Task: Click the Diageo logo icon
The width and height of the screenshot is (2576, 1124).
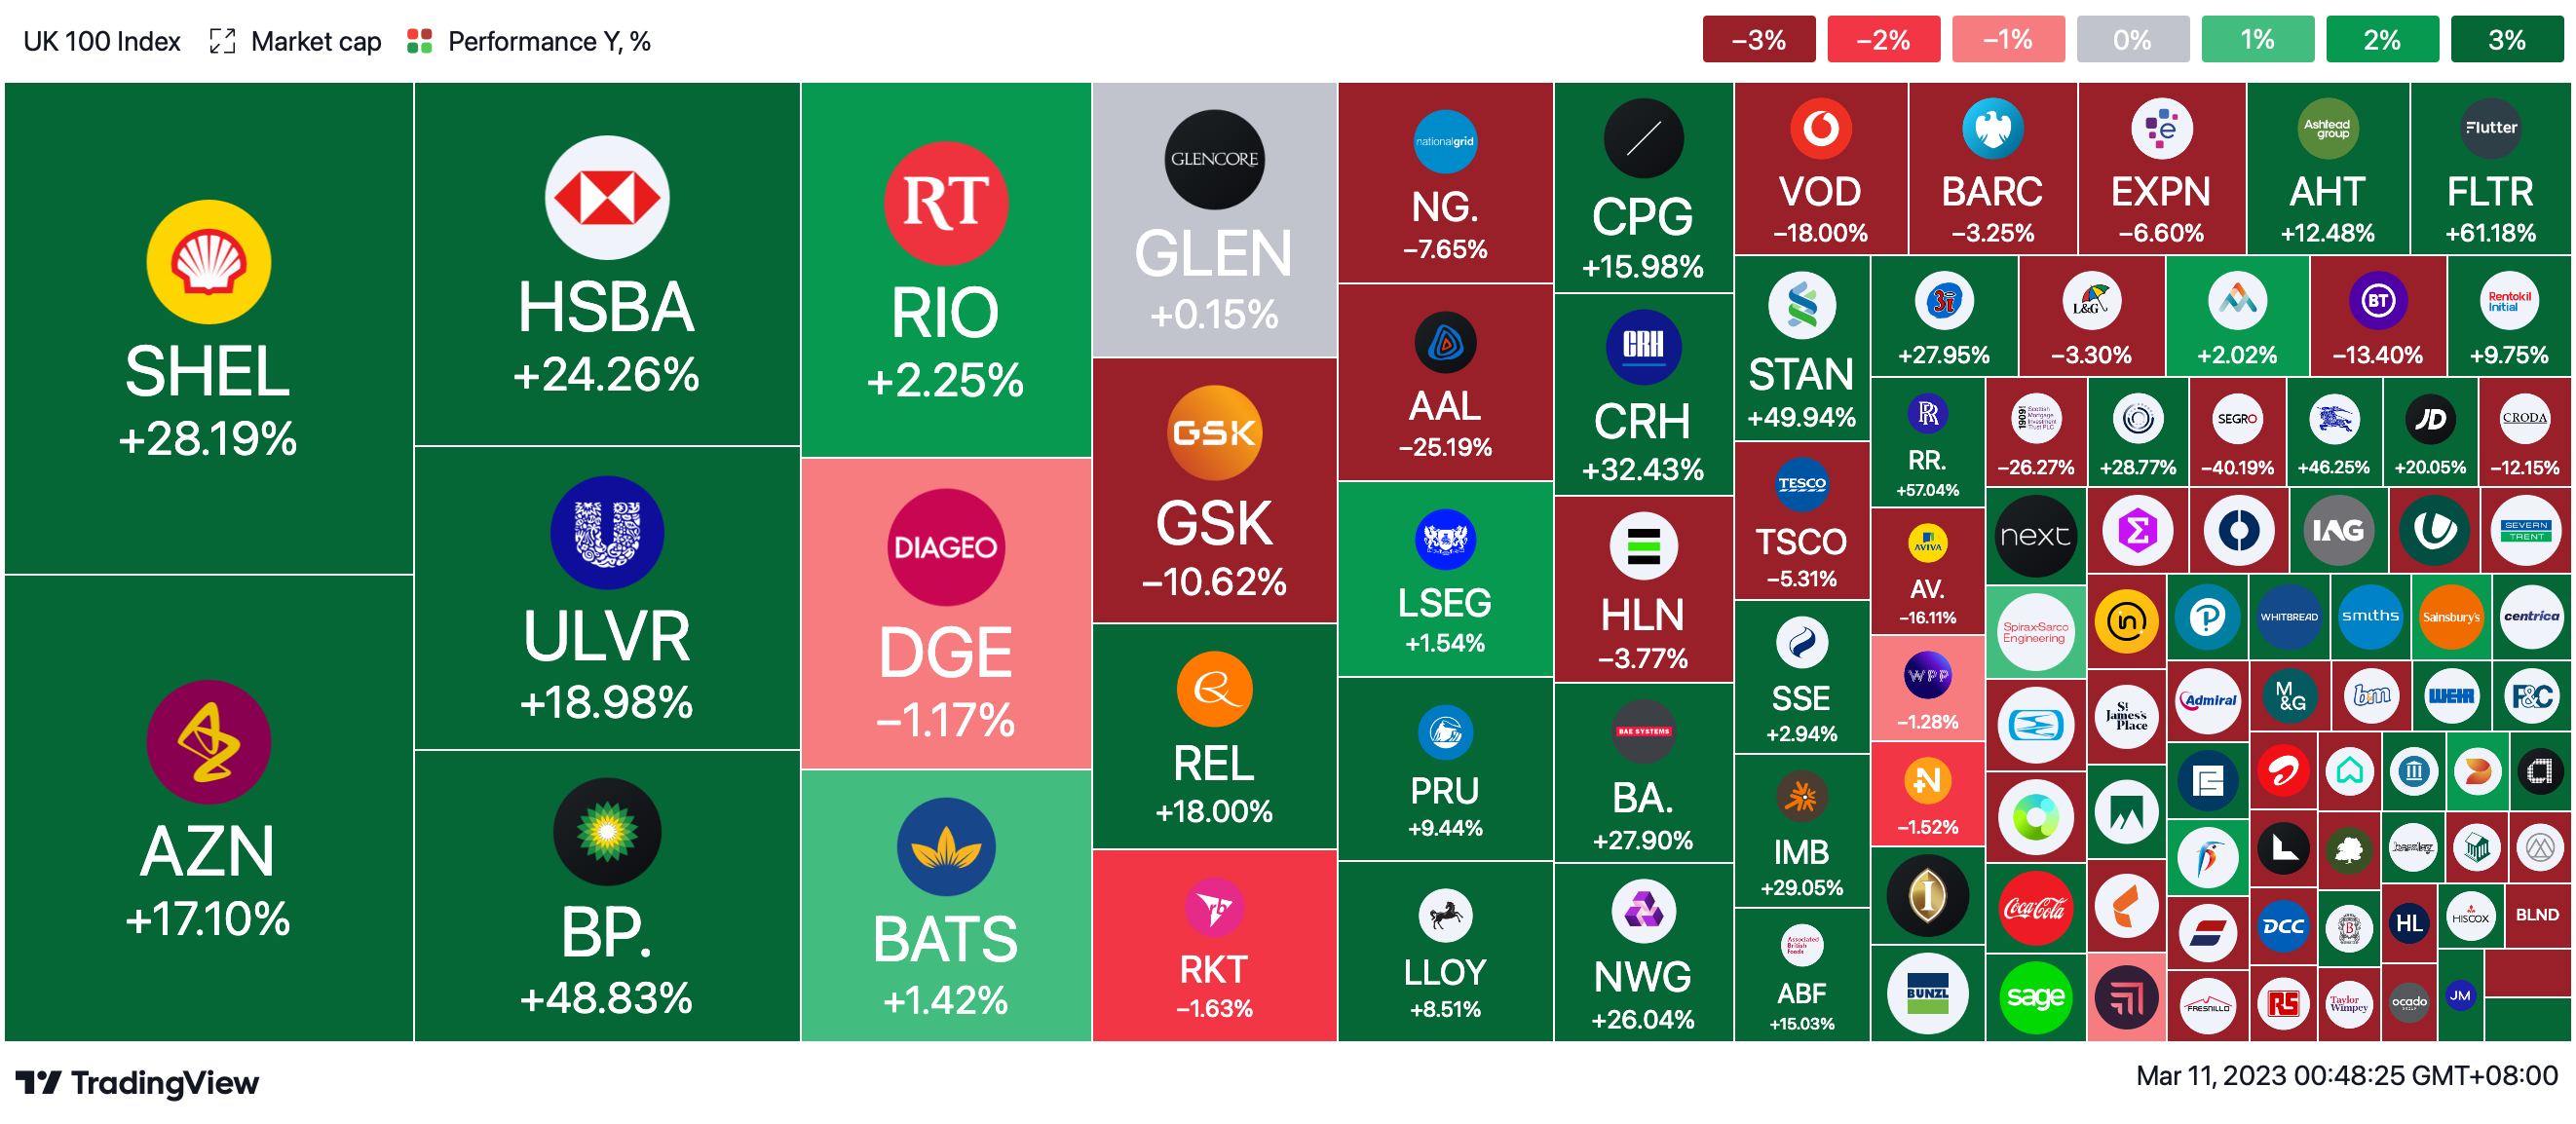Action: pos(945,547)
